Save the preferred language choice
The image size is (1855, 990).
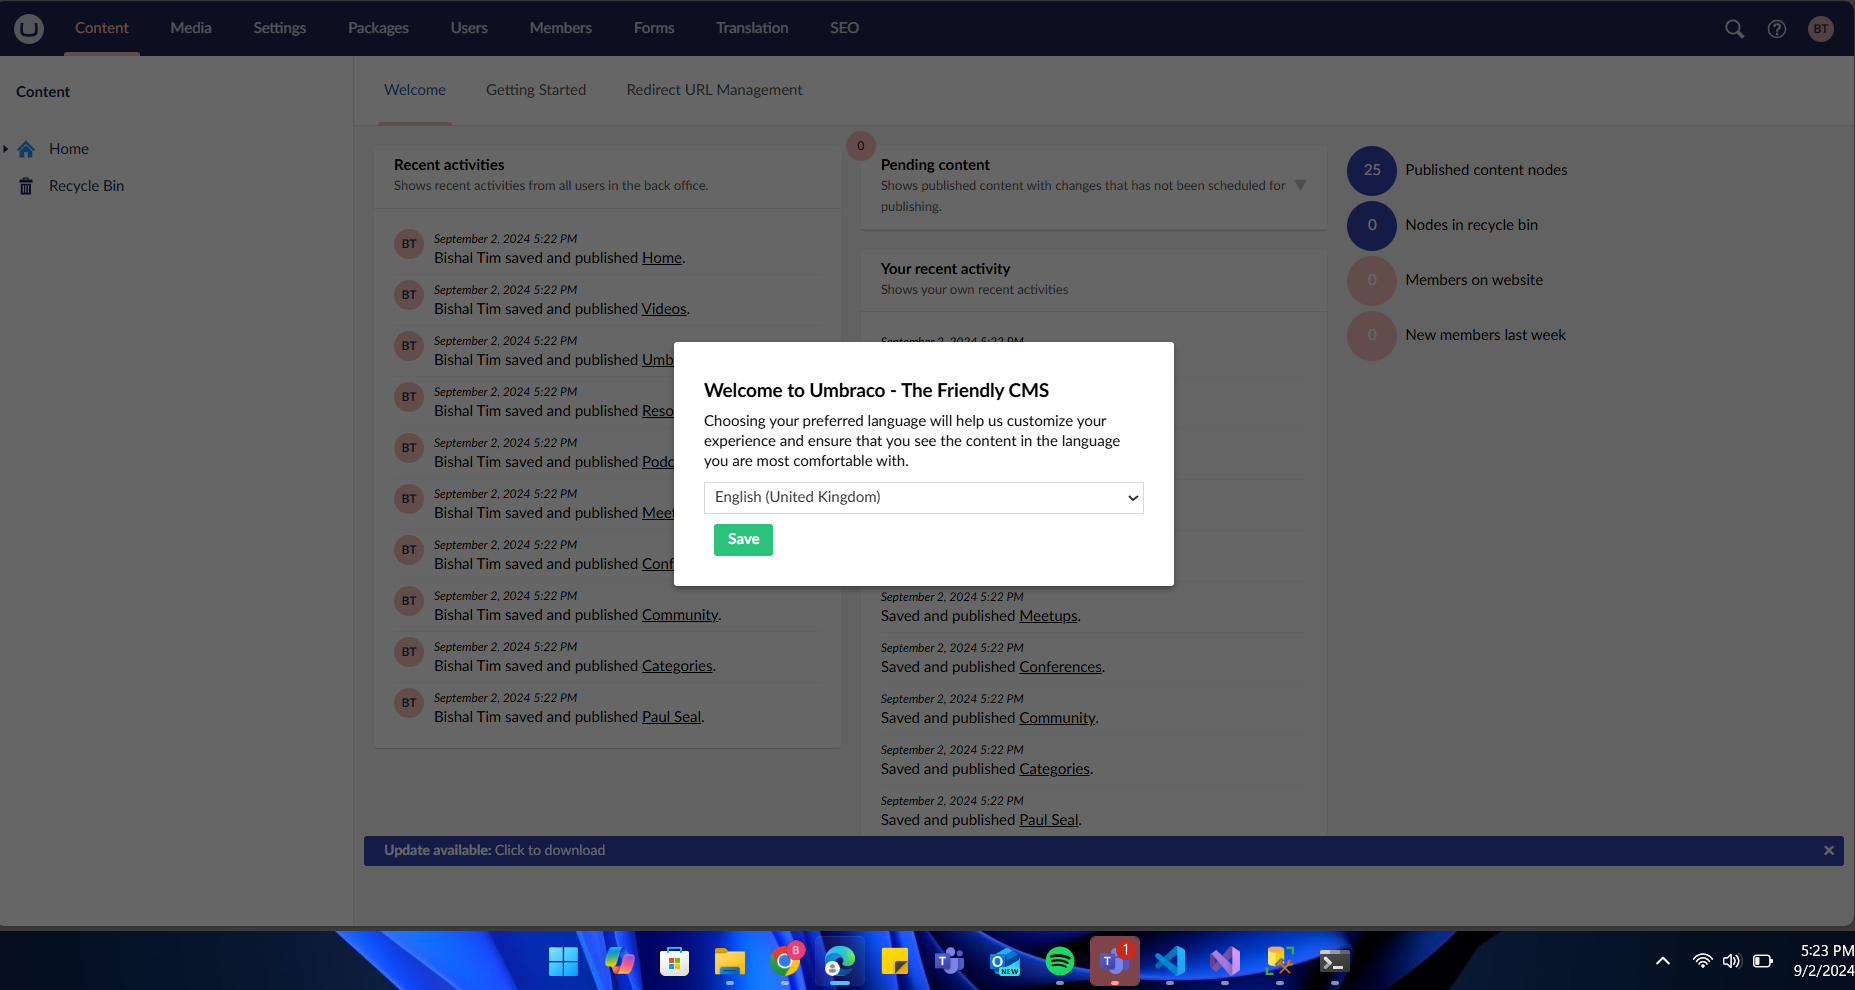743,540
